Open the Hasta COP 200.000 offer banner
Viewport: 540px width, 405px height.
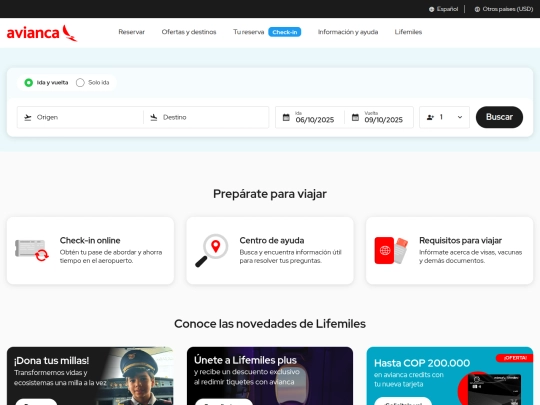[450, 376]
